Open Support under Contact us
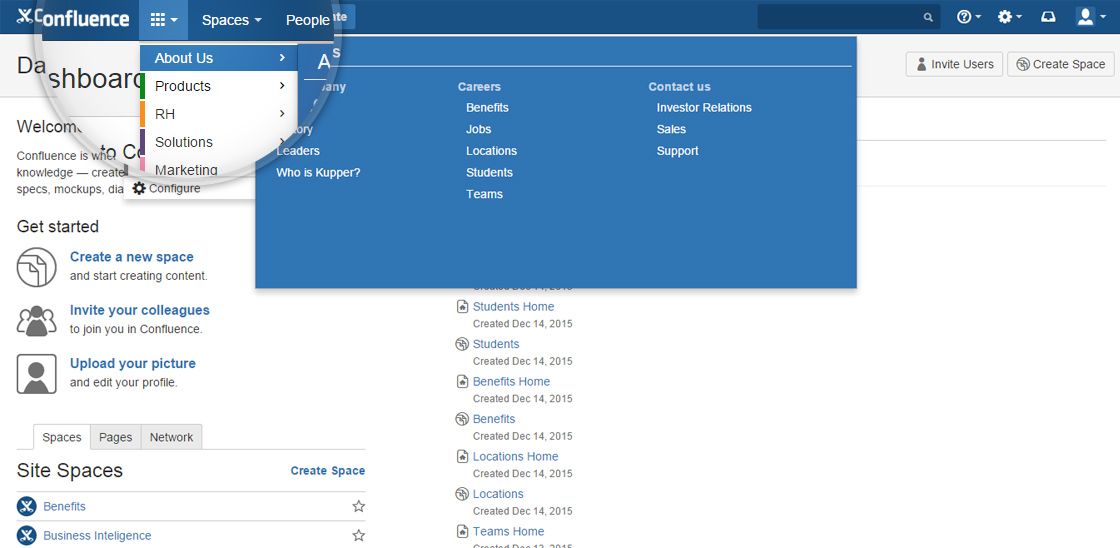 click(x=678, y=151)
